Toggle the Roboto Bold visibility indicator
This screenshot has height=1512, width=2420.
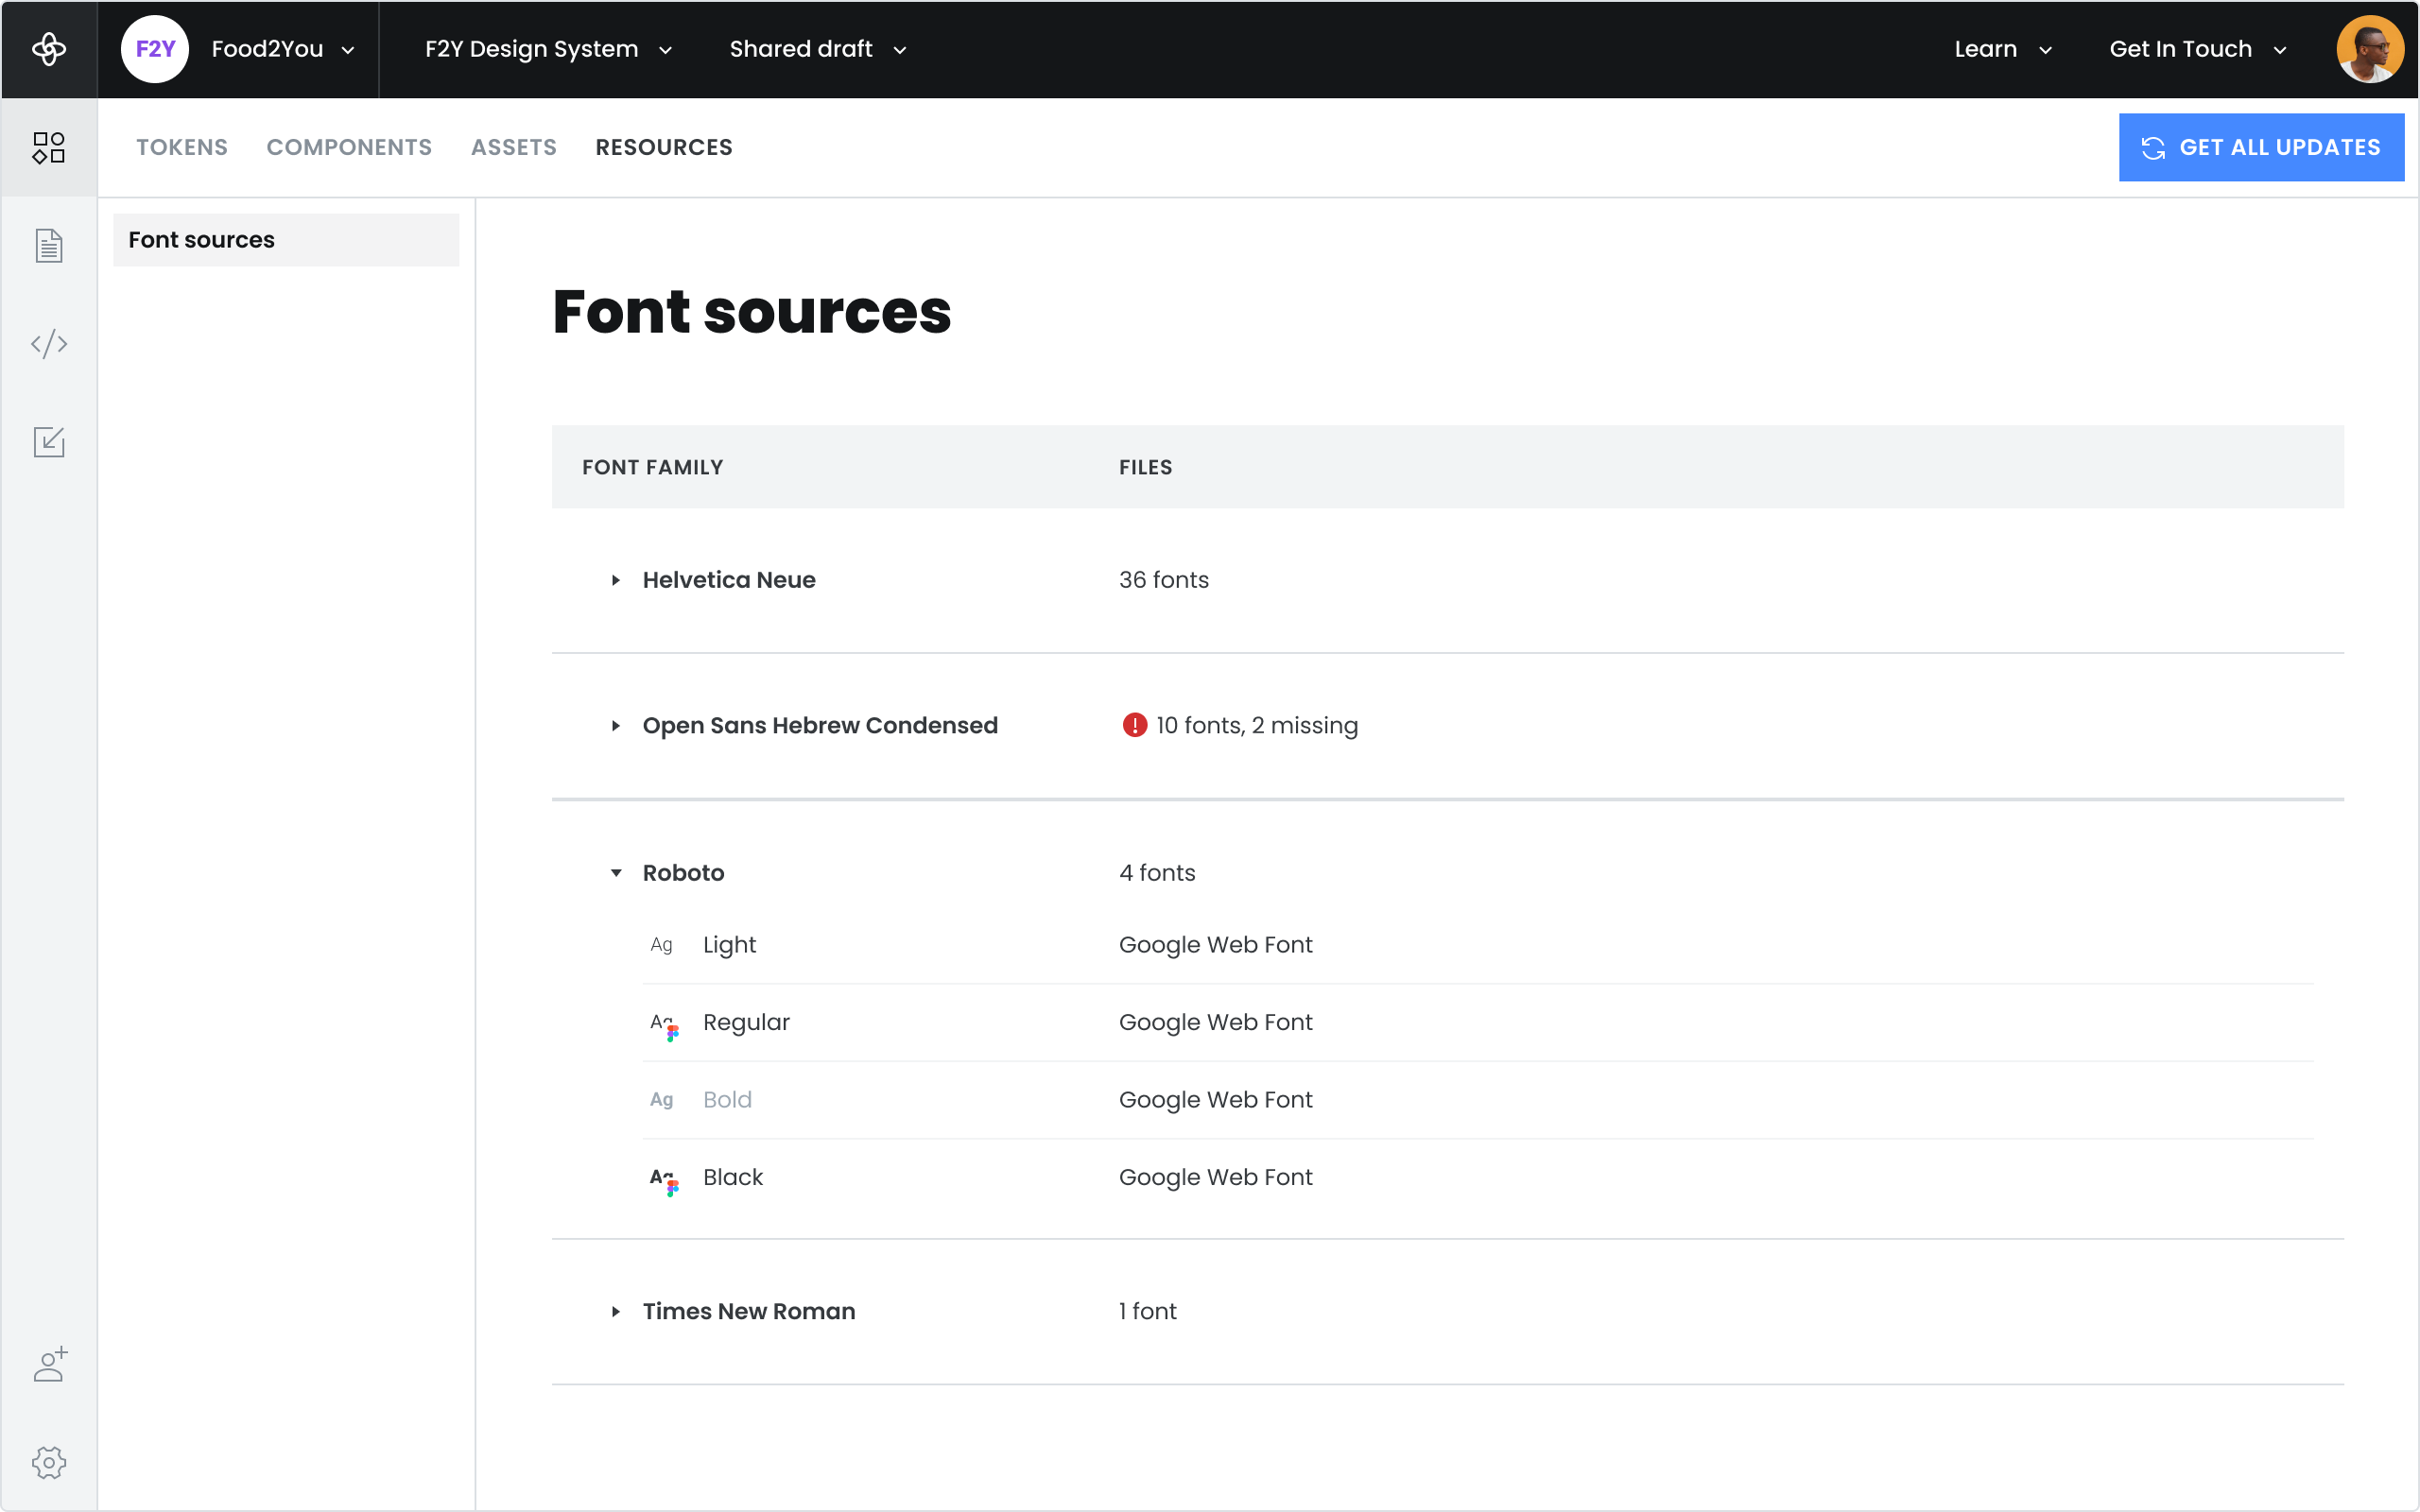click(x=661, y=1099)
